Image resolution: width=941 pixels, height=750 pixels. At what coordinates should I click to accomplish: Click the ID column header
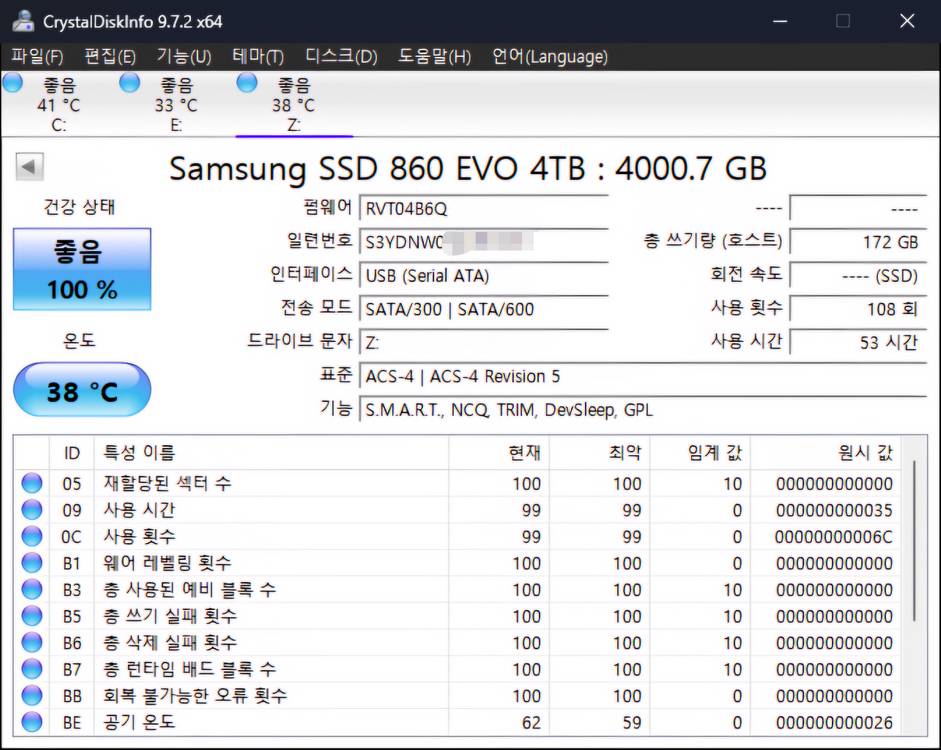tap(71, 452)
